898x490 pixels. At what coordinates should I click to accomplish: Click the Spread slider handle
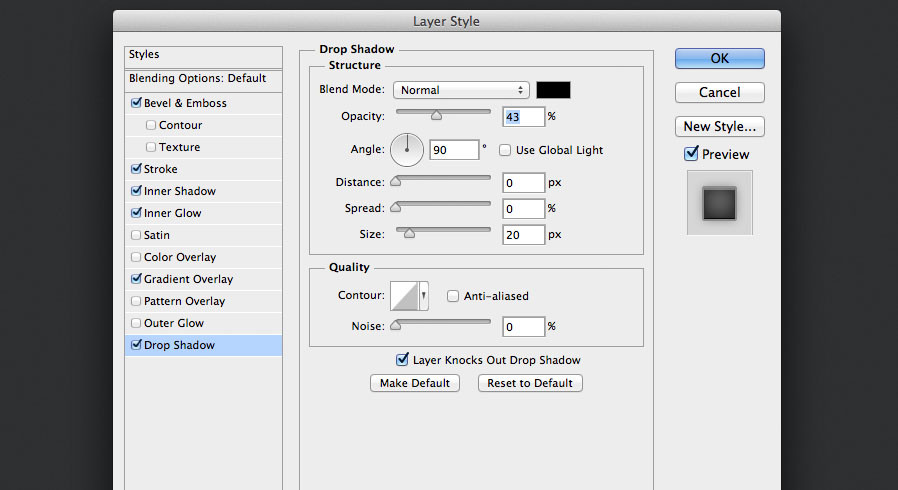pyautogui.click(x=396, y=207)
